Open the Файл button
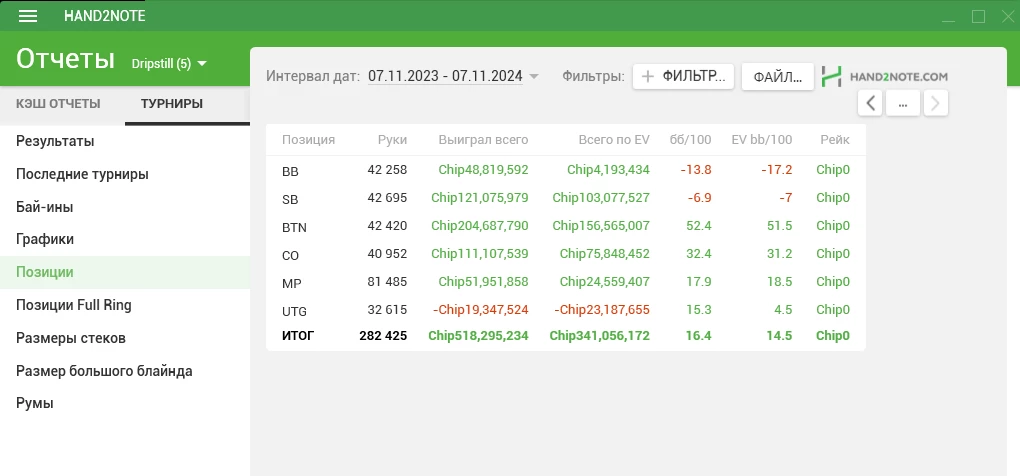This screenshot has height=476, width=1020. [x=777, y=77]
